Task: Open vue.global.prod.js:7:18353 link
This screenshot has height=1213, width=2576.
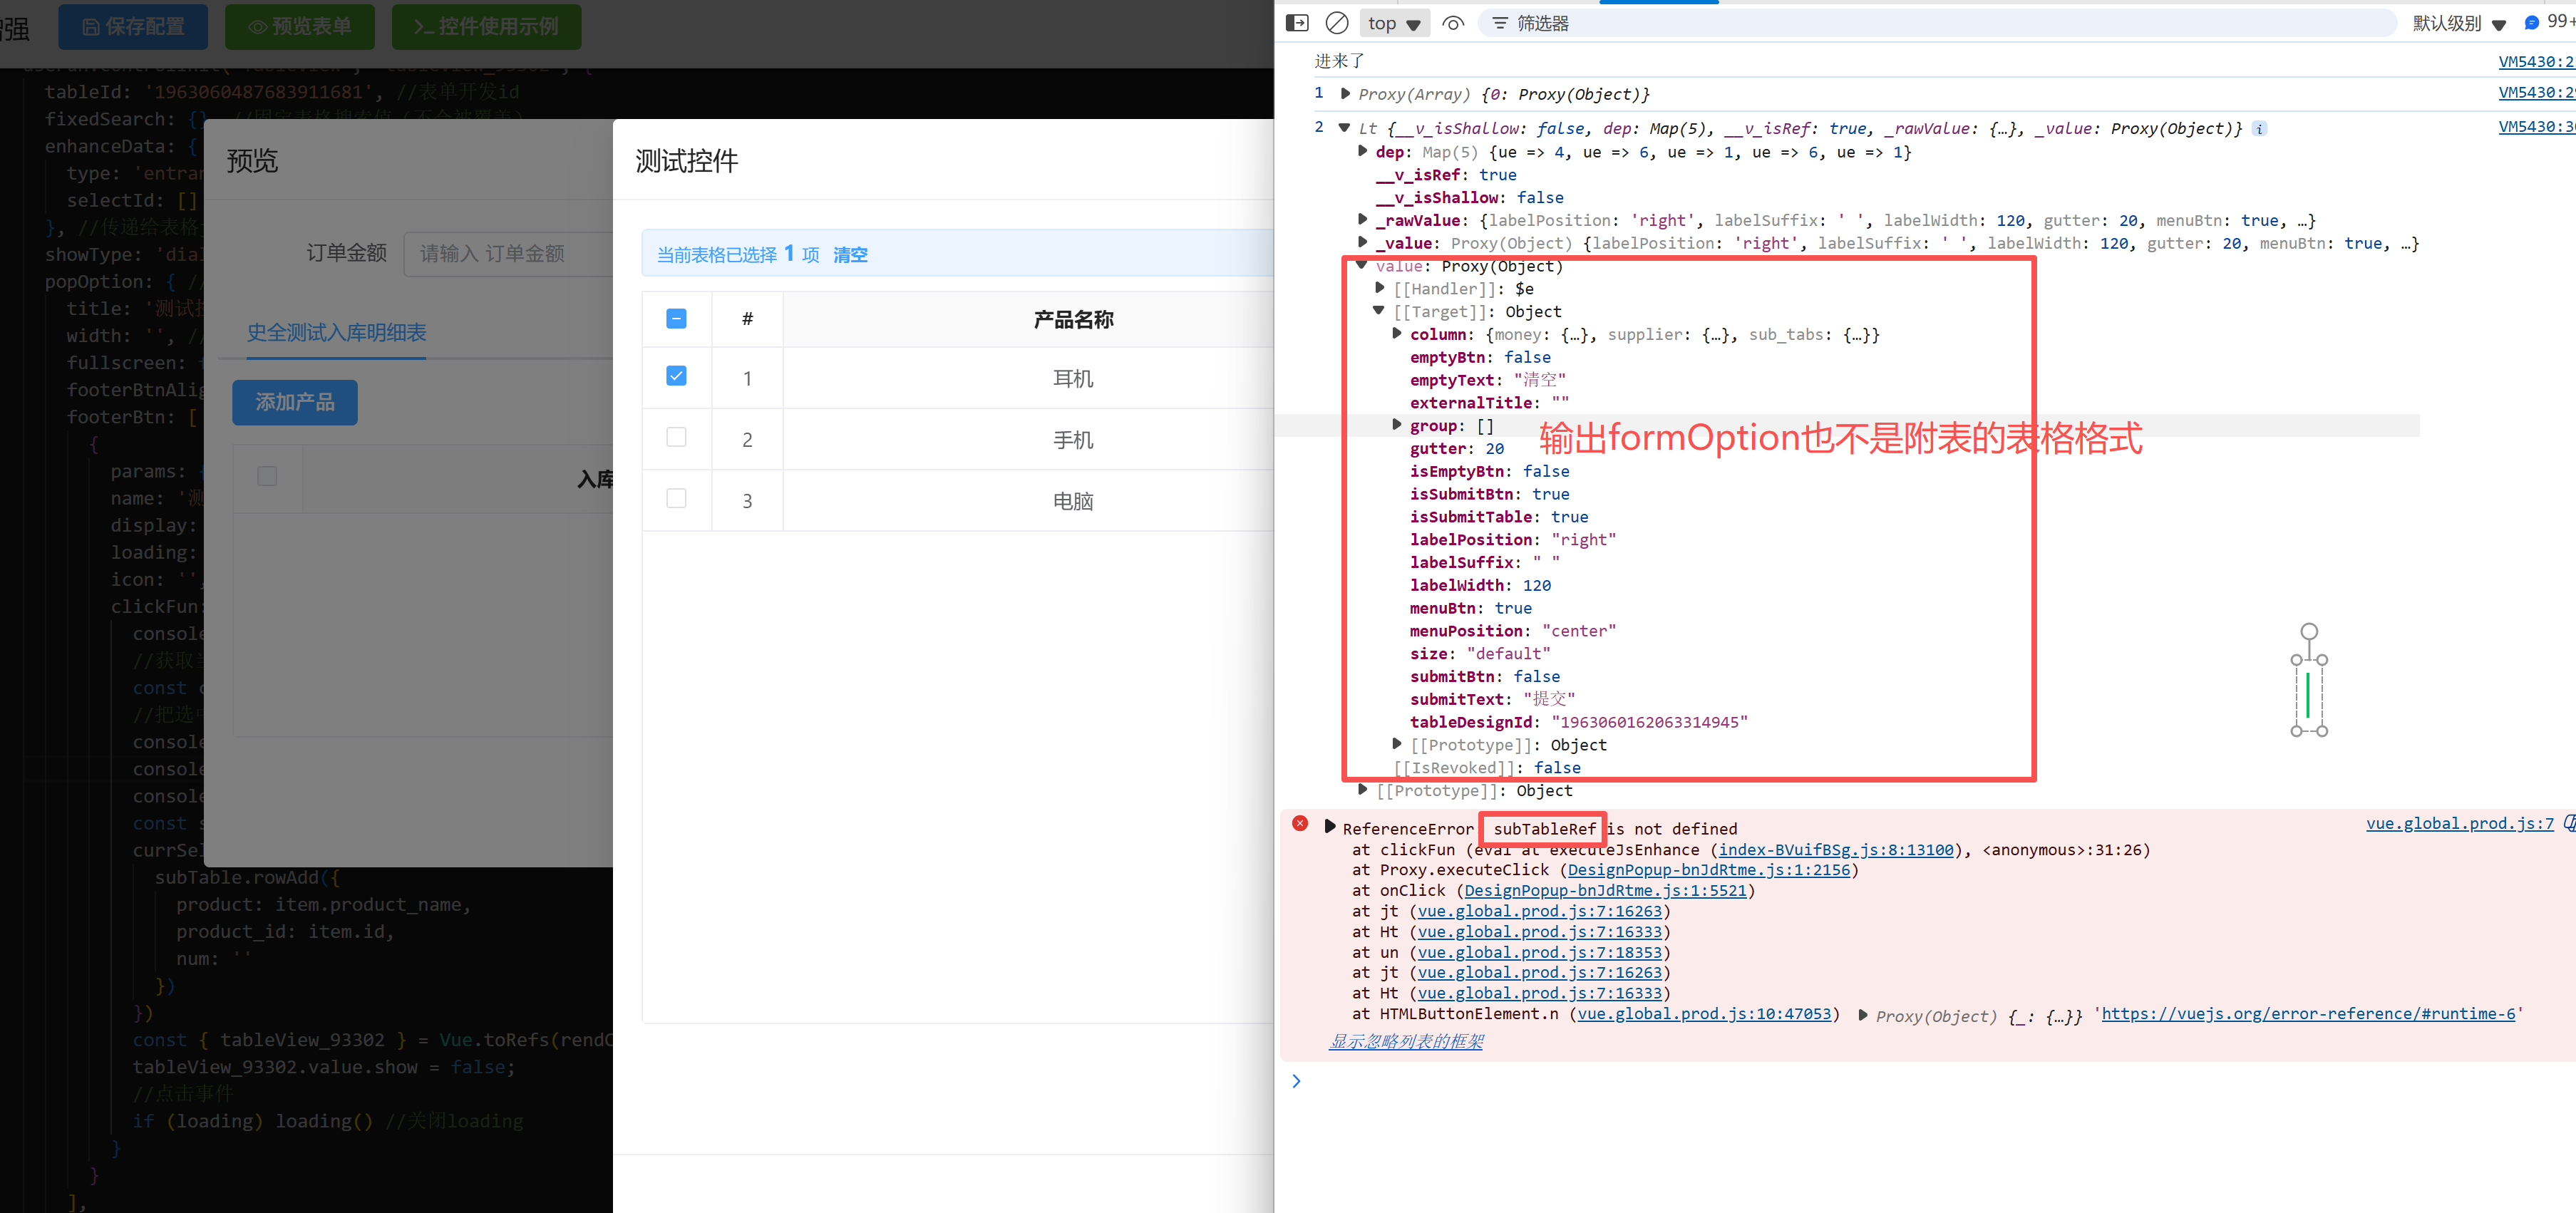Action: (x=1540, y=952)
